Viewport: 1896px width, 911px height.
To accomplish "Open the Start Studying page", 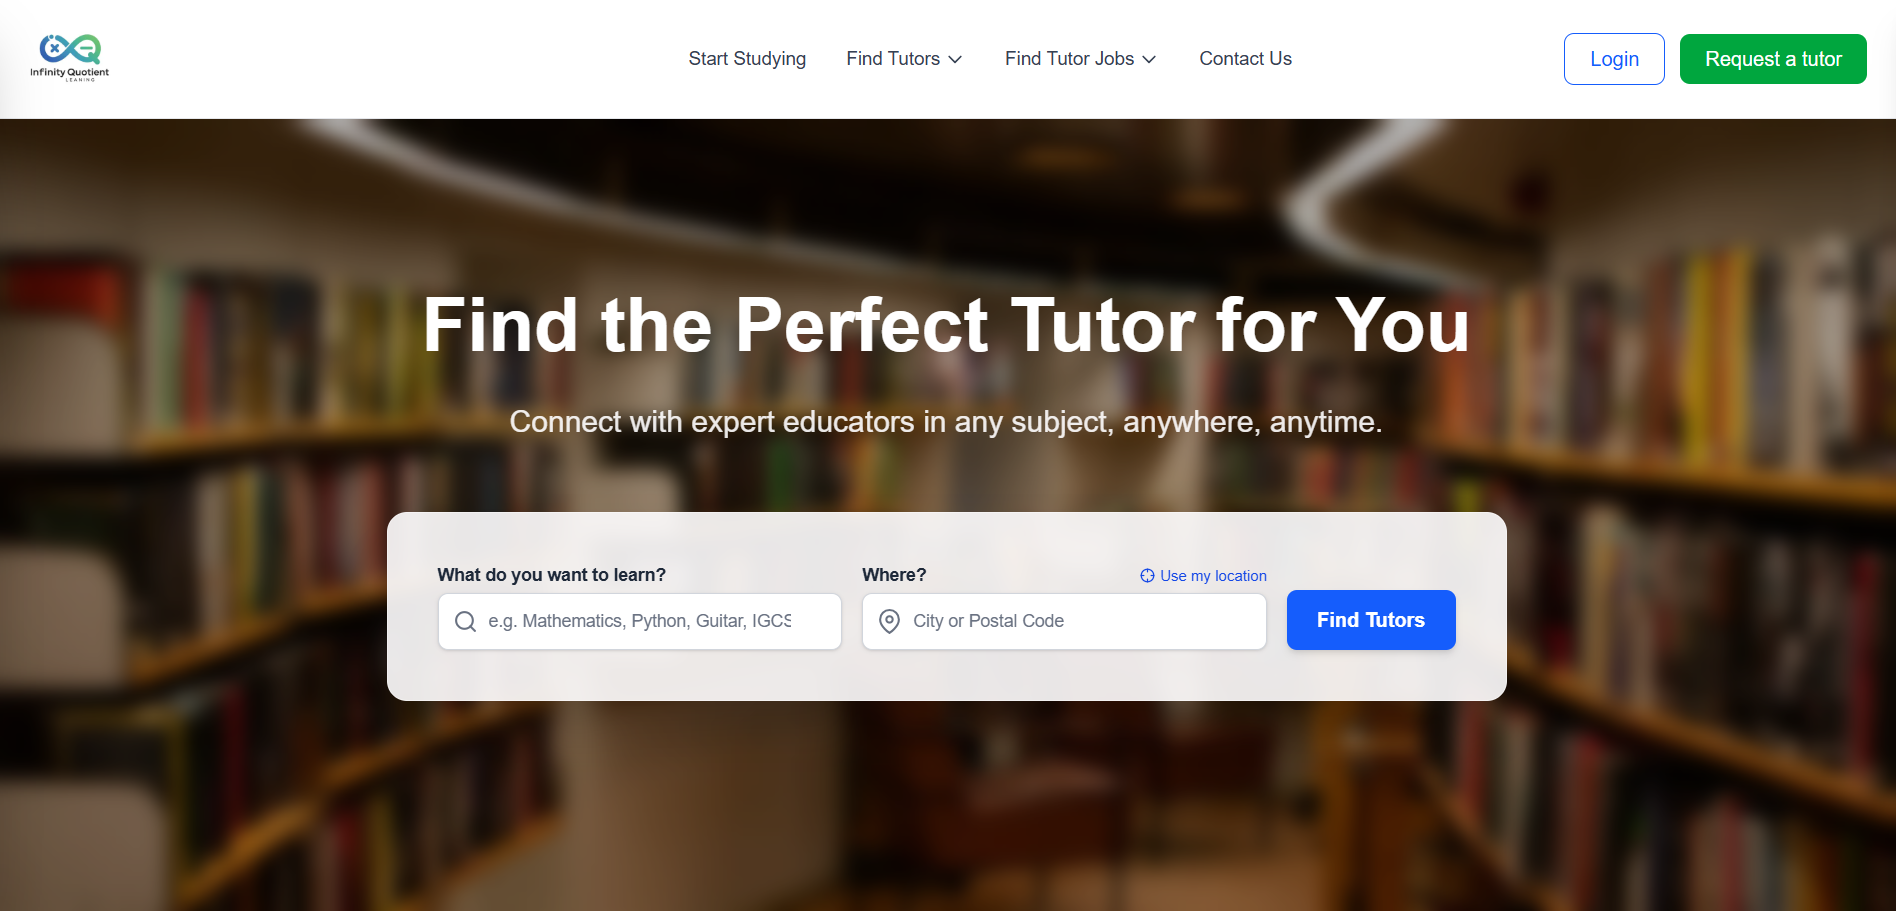I will coord(747,59).
